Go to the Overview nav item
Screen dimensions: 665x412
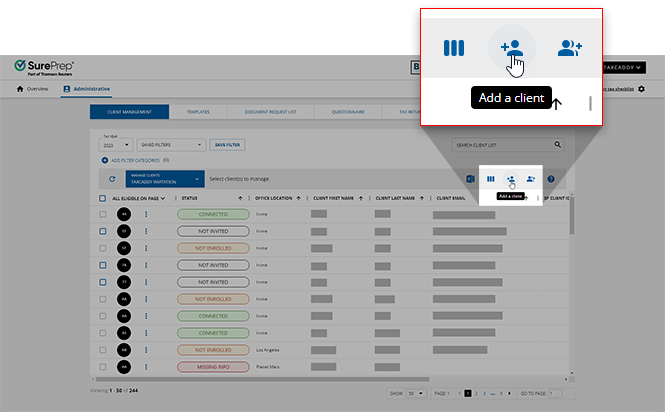tap(32, 89)
